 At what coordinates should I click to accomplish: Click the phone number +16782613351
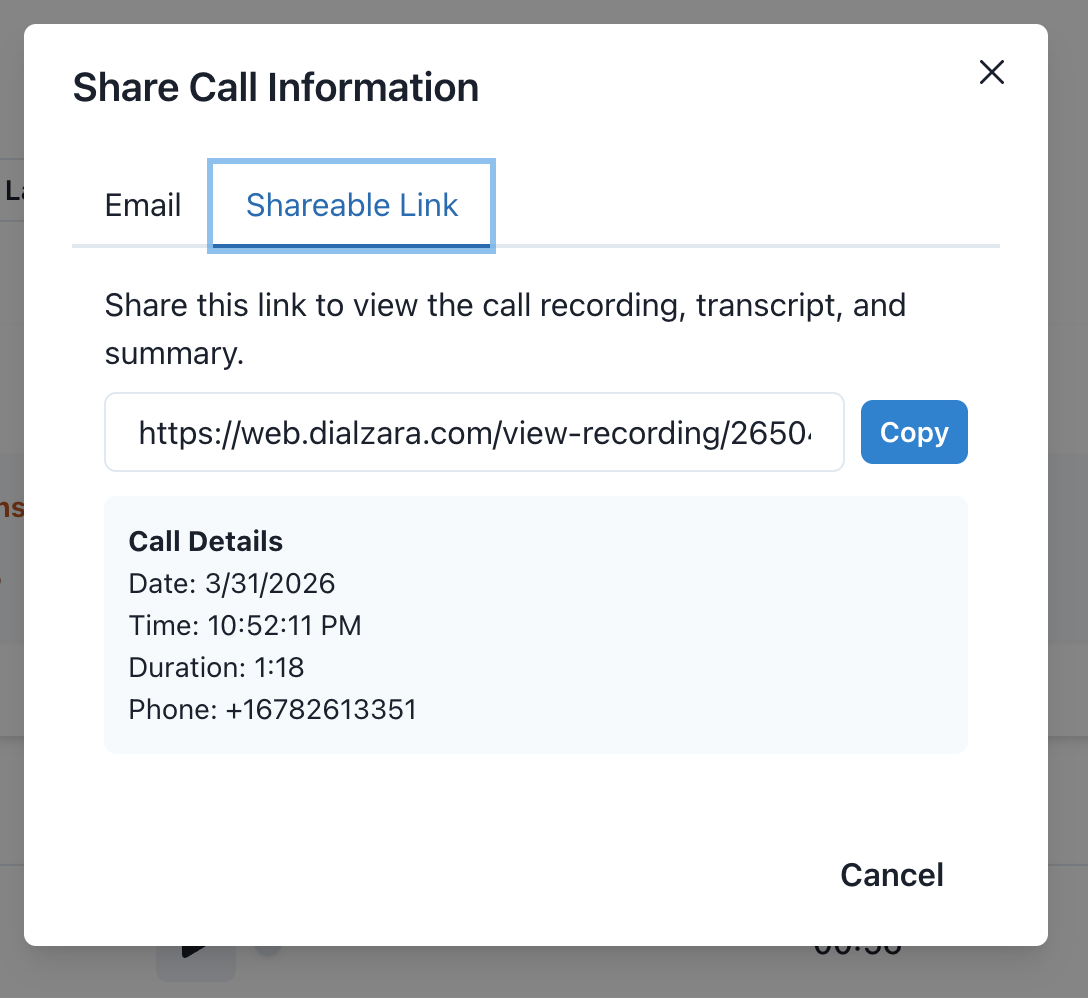[272, 709]
